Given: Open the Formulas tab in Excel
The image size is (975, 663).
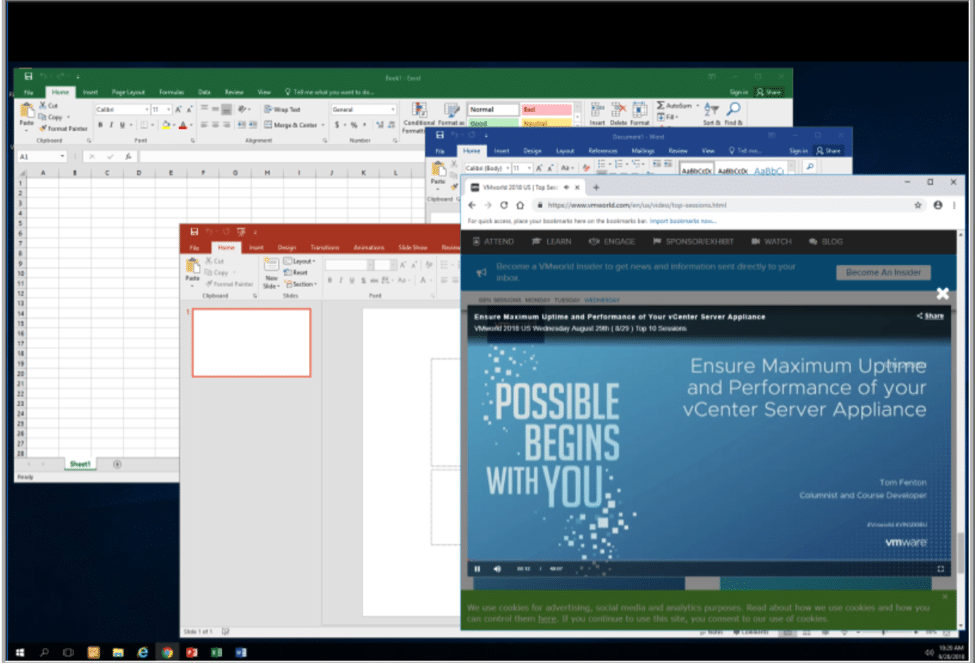Looking at the screenshot, I should click(x=172, y=92).
